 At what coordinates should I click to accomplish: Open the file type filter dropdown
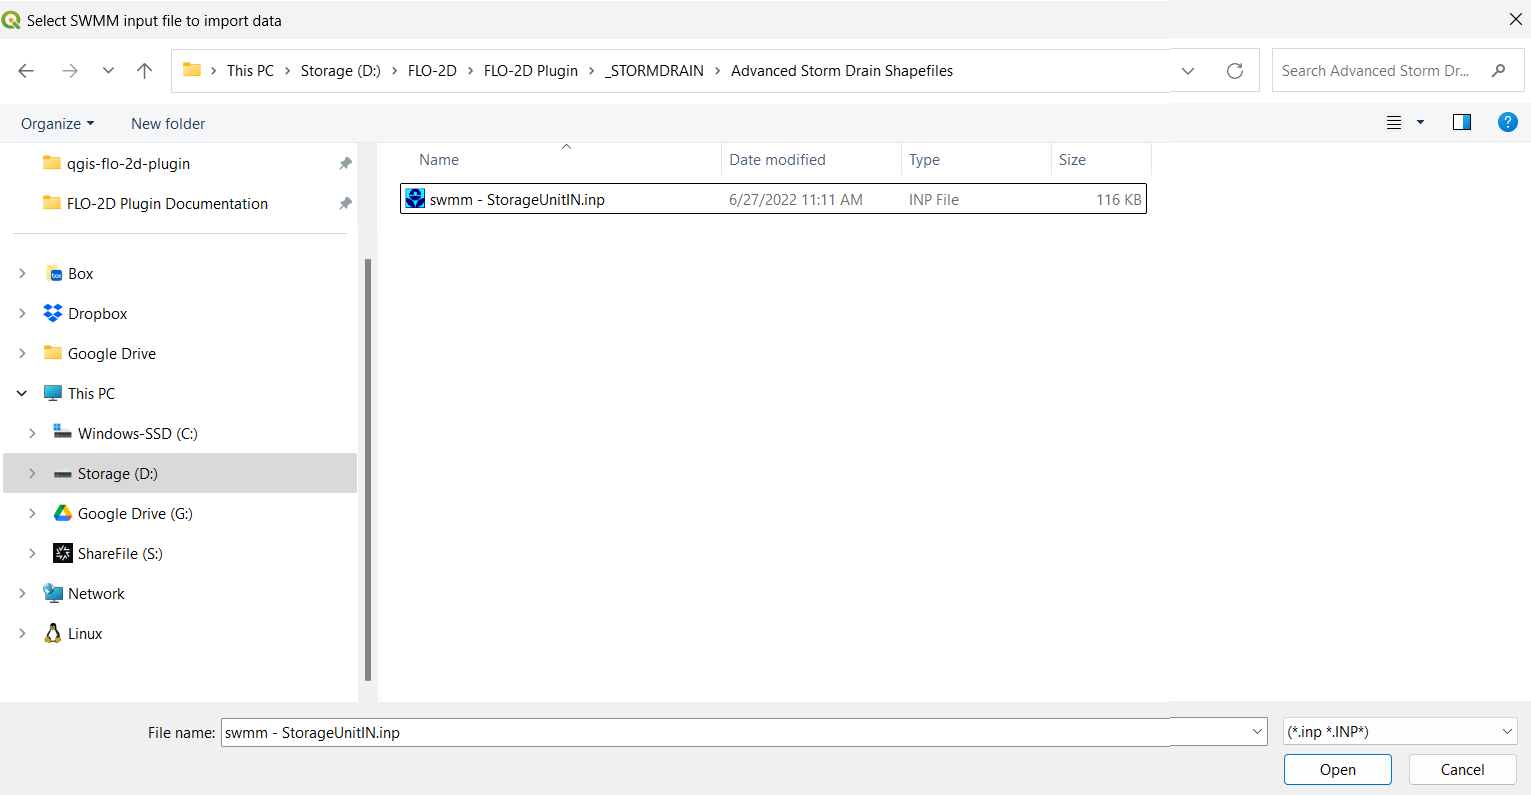point(1400,732)
